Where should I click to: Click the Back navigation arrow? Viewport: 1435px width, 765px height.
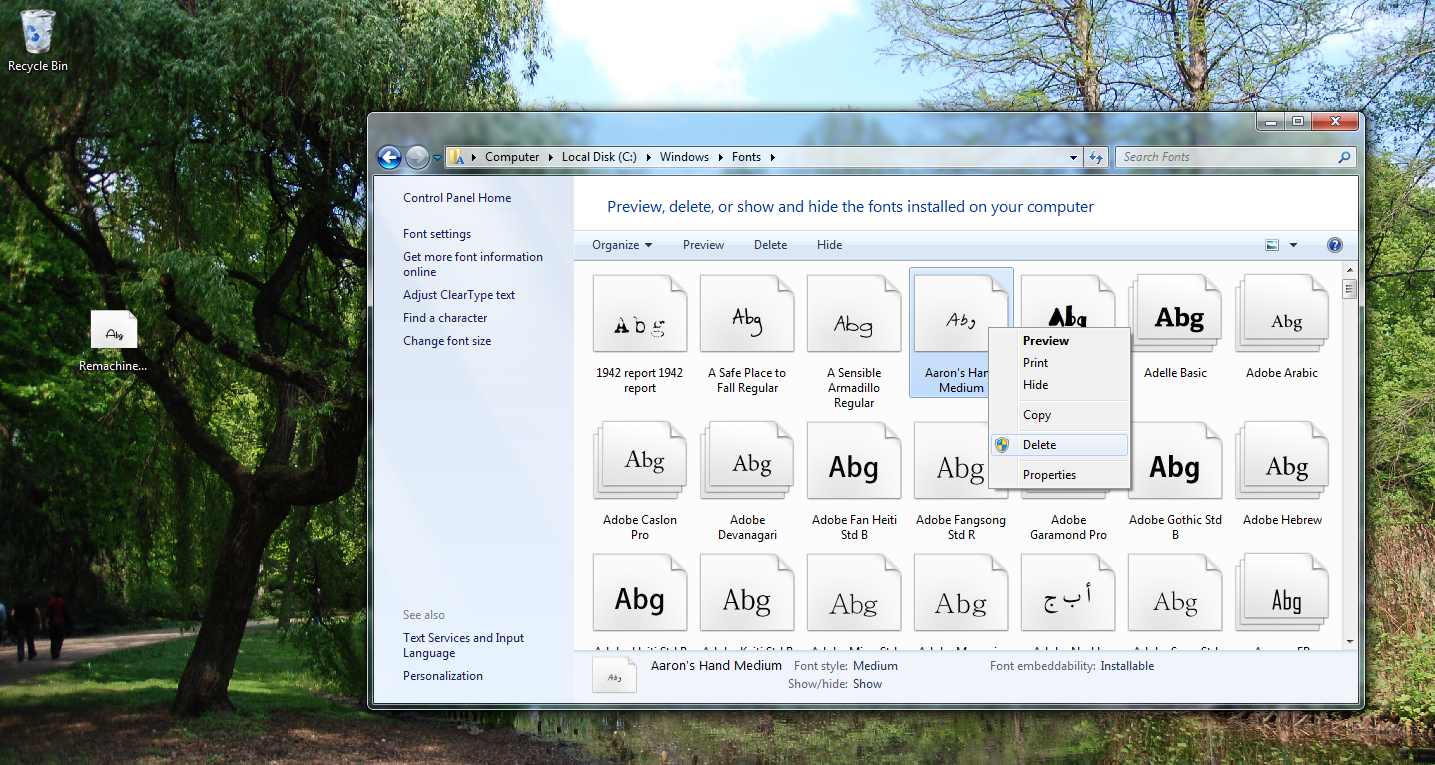[x=389, y=157]
